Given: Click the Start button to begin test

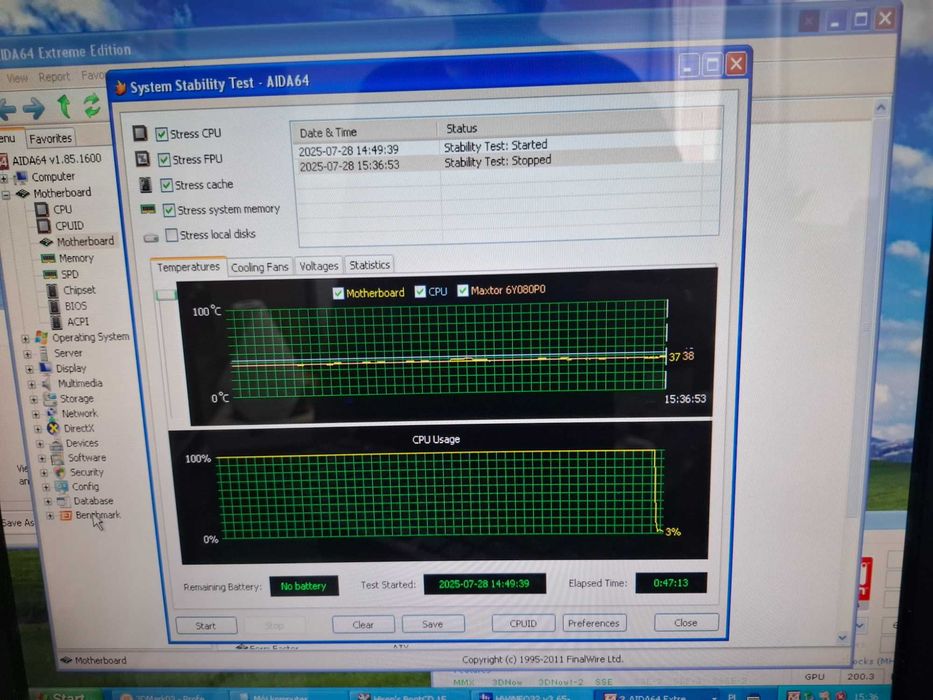Looking at the screenshot, I should pyautogui.click(x=206, y=626).
